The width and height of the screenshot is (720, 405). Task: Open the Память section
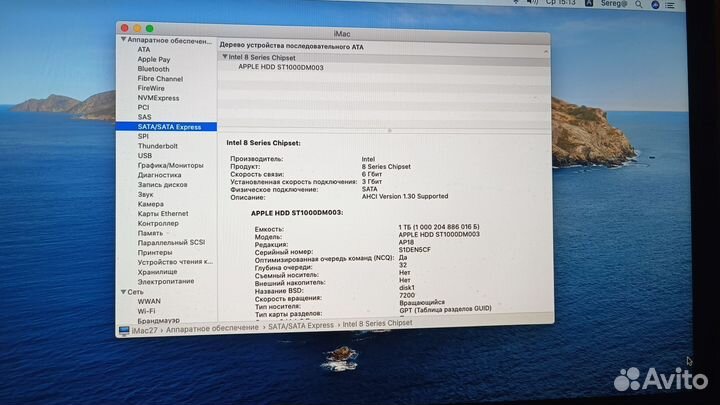[x=150, y=233]
